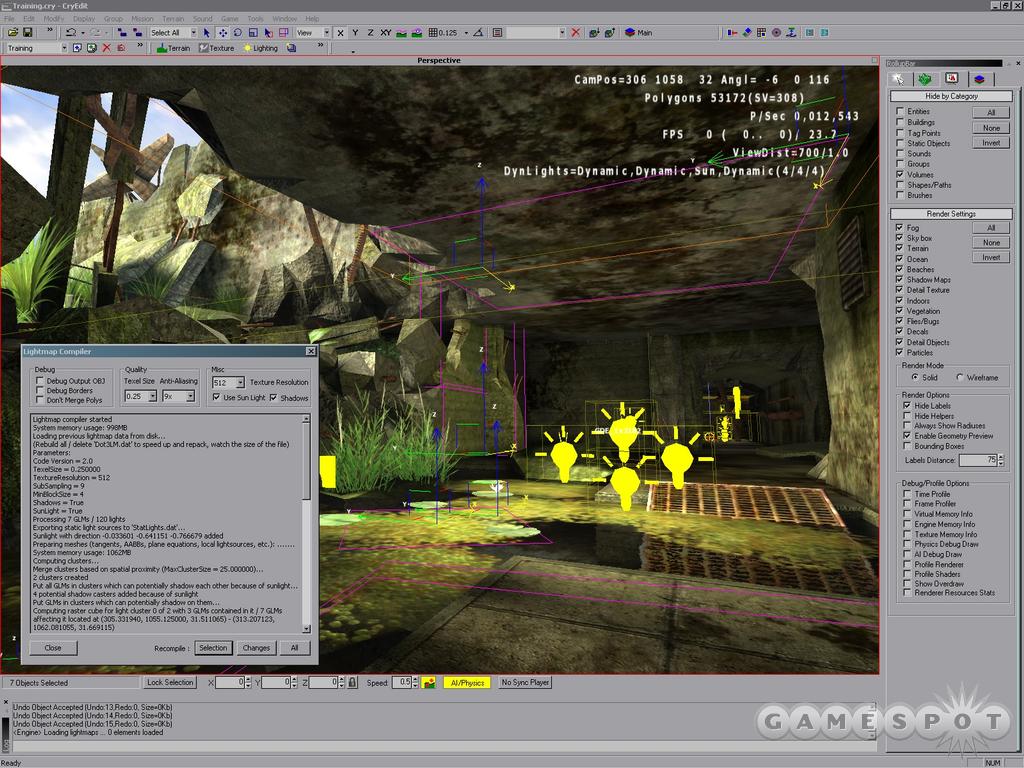This screenshot has width=1024, height=768.
Task: Enable Debug Borders in Lightmap Compiler
Action: coord(40,391)
